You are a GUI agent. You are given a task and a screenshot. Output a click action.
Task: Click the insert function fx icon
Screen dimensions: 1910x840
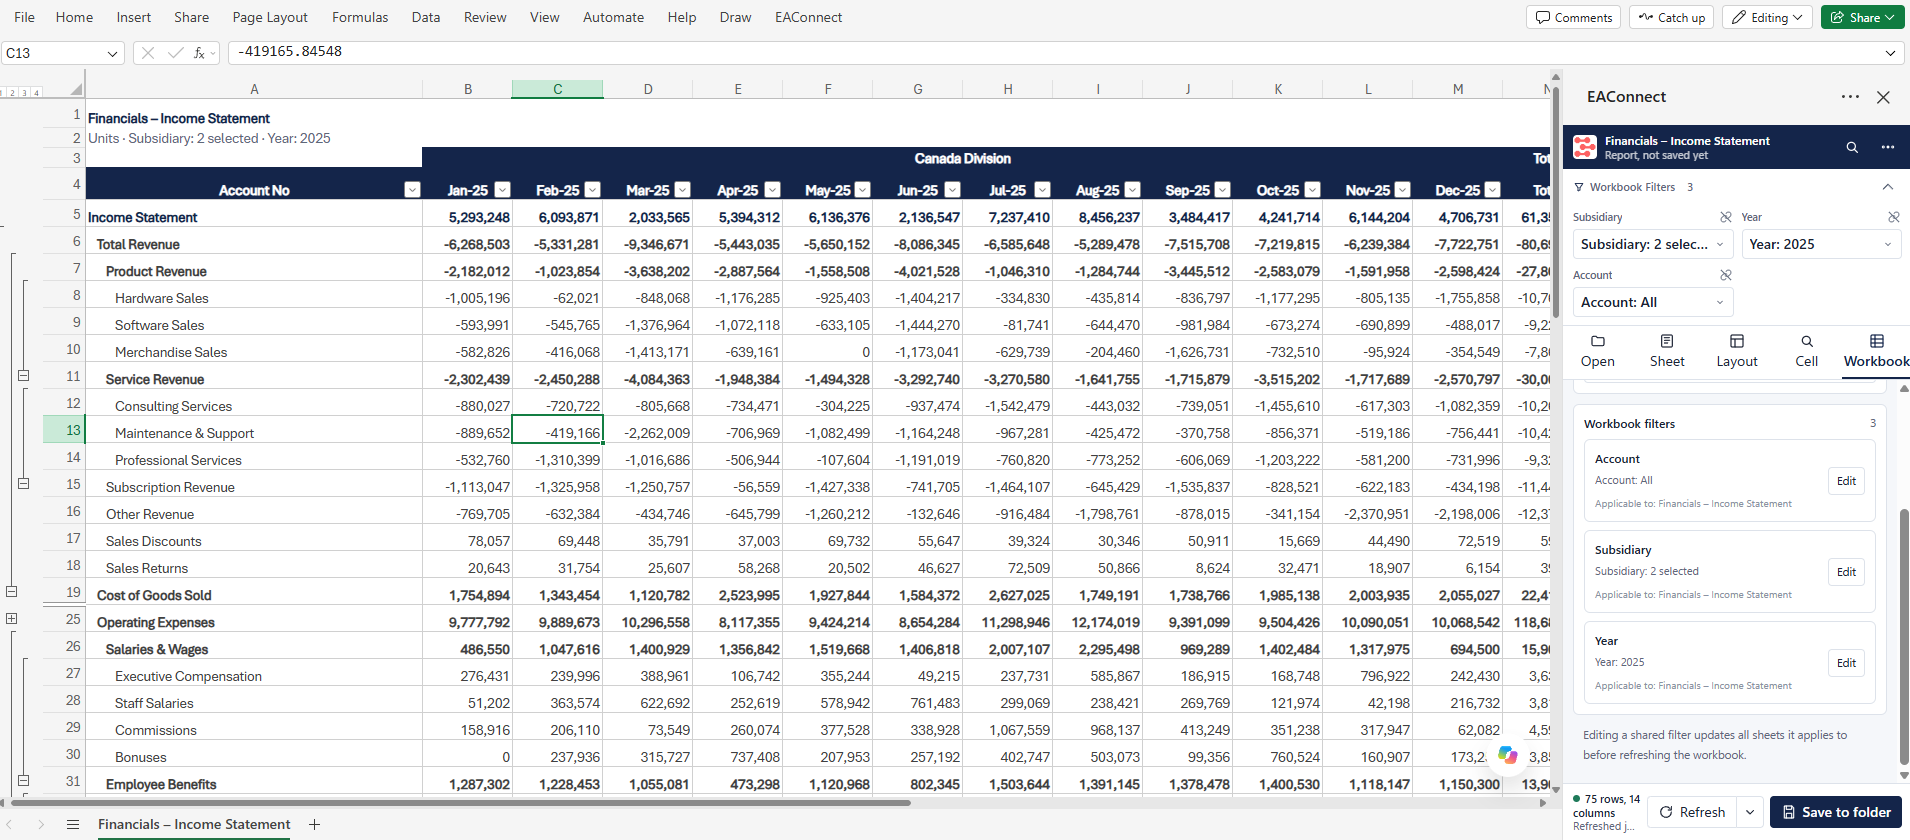point(199,53)
